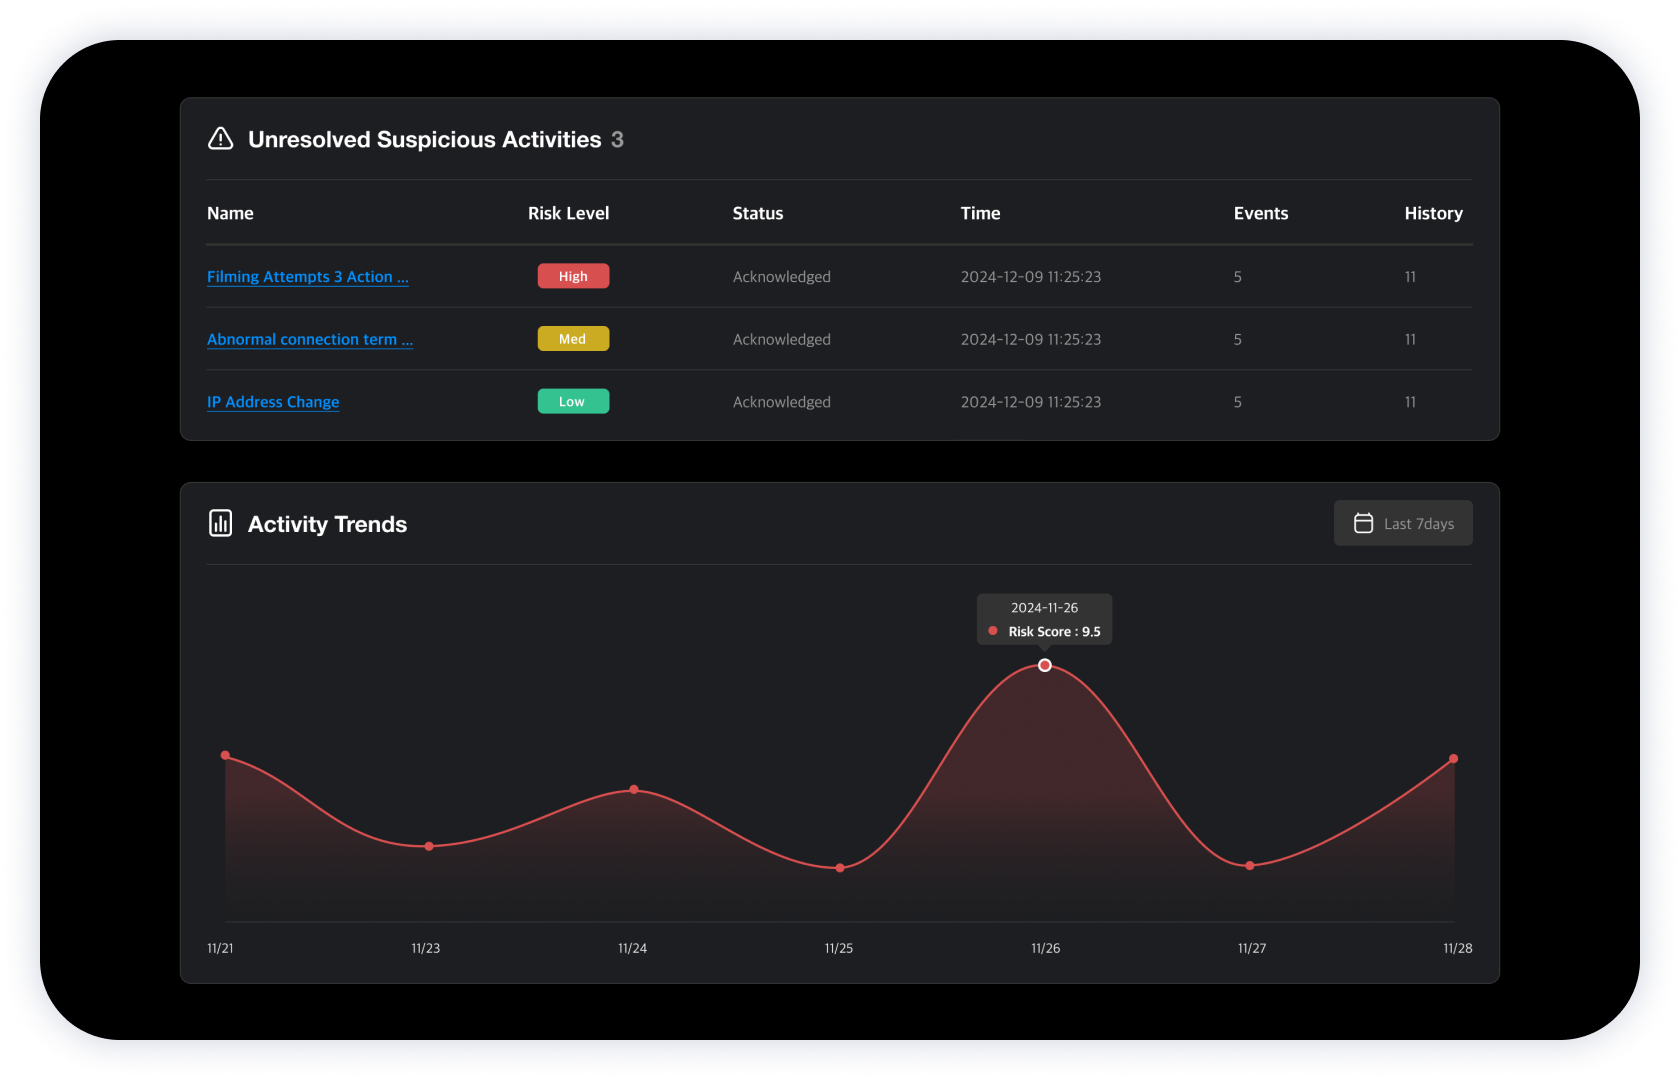1680x1080 pixels.
Task: Click the timestamp in the IP Address Change row
Action: click(1030, 402)
